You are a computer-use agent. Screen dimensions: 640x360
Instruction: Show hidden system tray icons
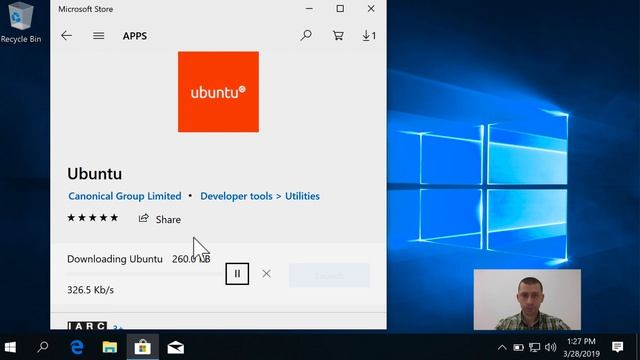pyautogui.click(x=502, y=348)
